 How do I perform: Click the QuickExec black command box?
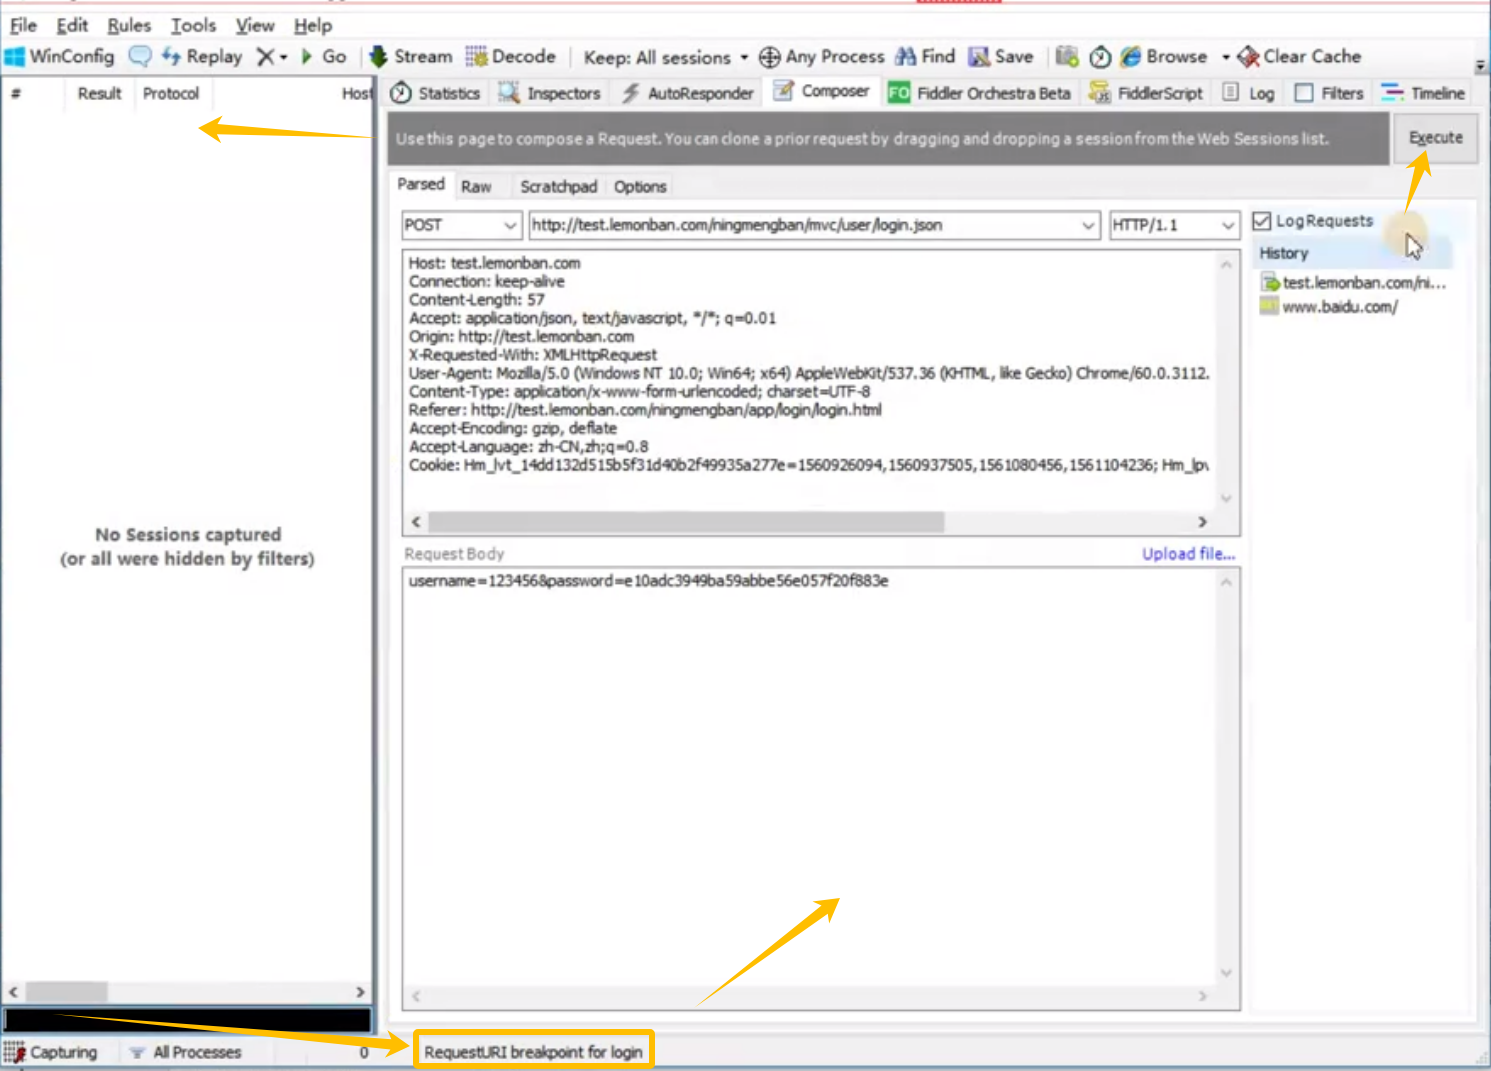click(x=187, y=1020)
